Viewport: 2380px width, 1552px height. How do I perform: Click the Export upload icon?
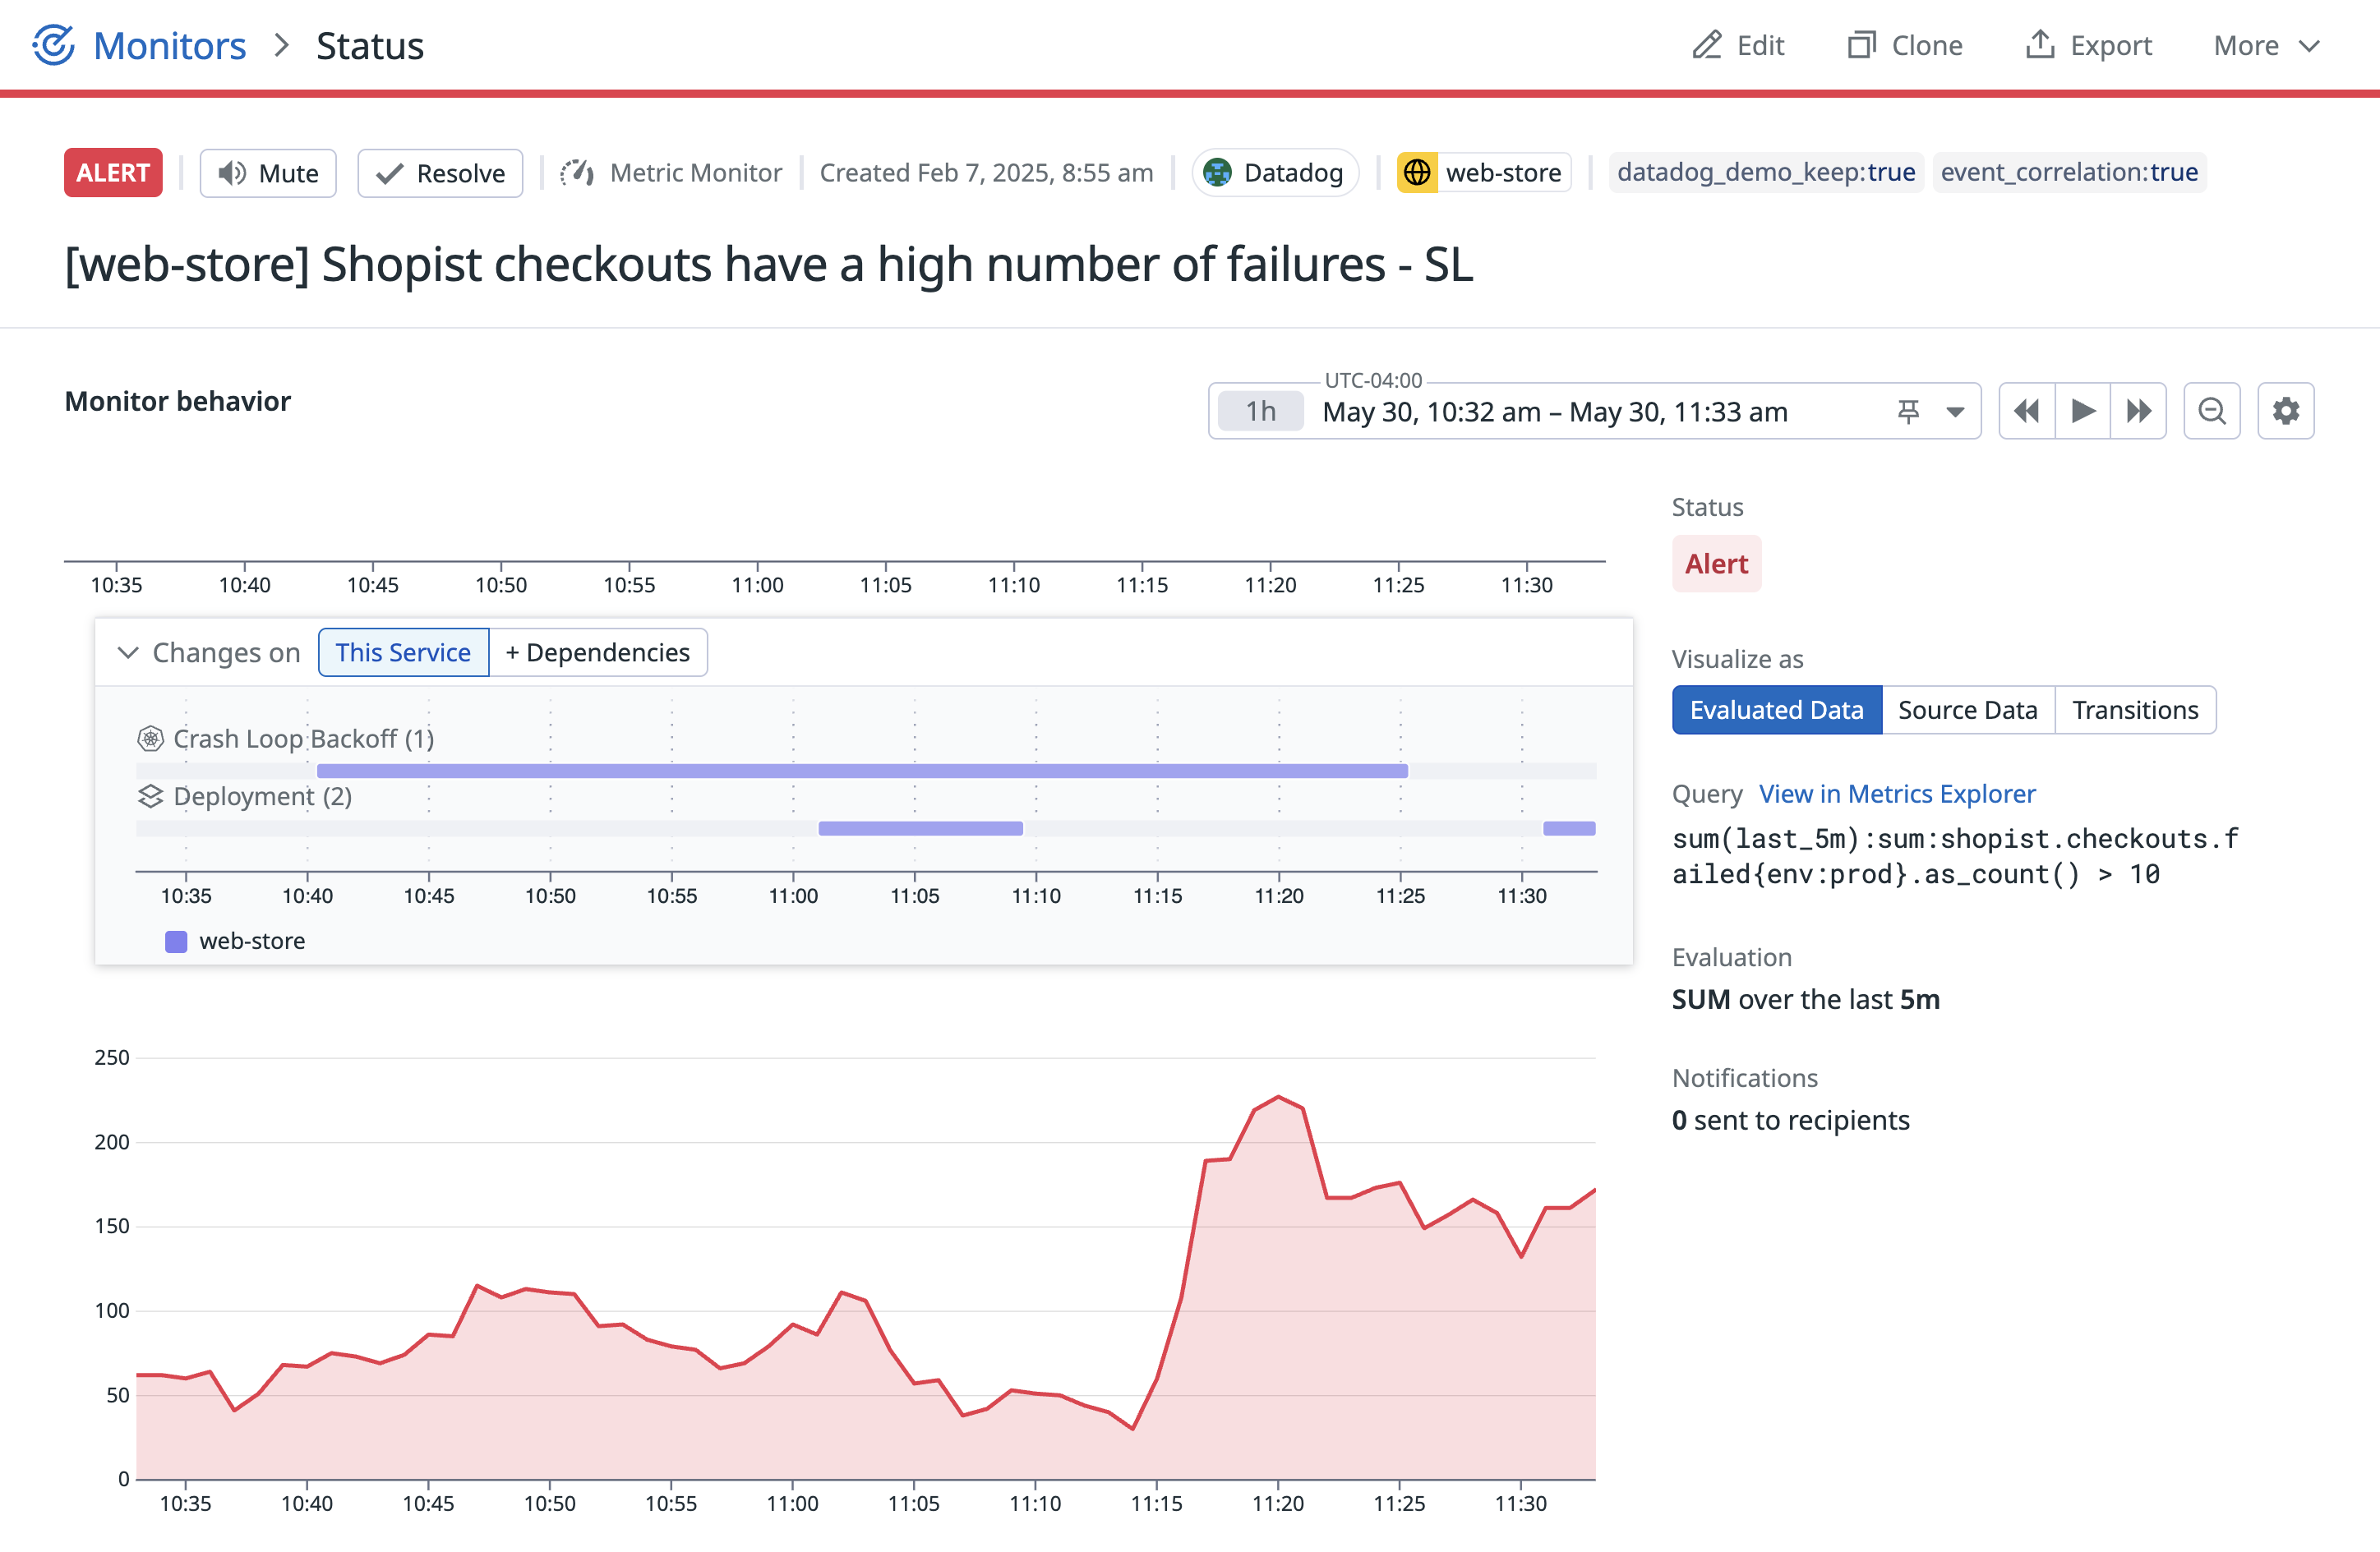[x=2039, y=45]
